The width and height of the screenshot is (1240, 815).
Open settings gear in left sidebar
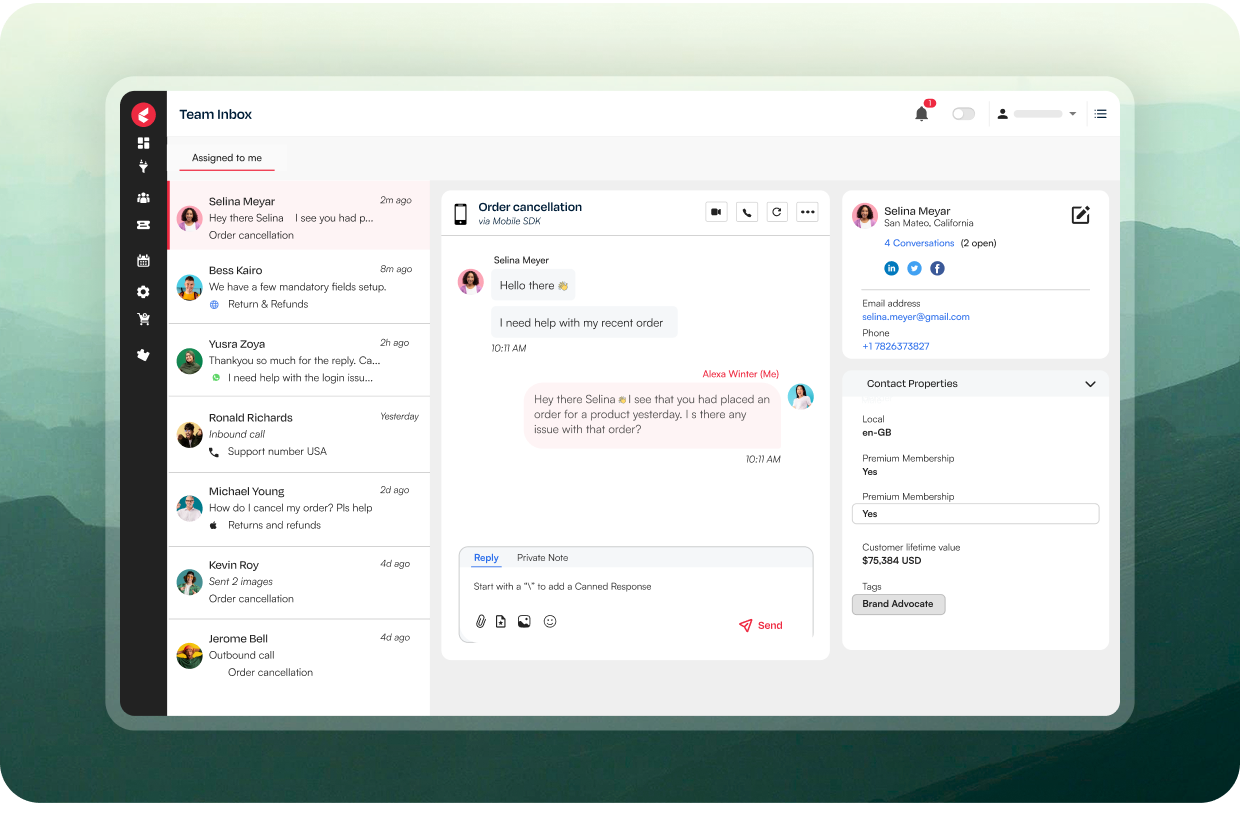(143, 292)
